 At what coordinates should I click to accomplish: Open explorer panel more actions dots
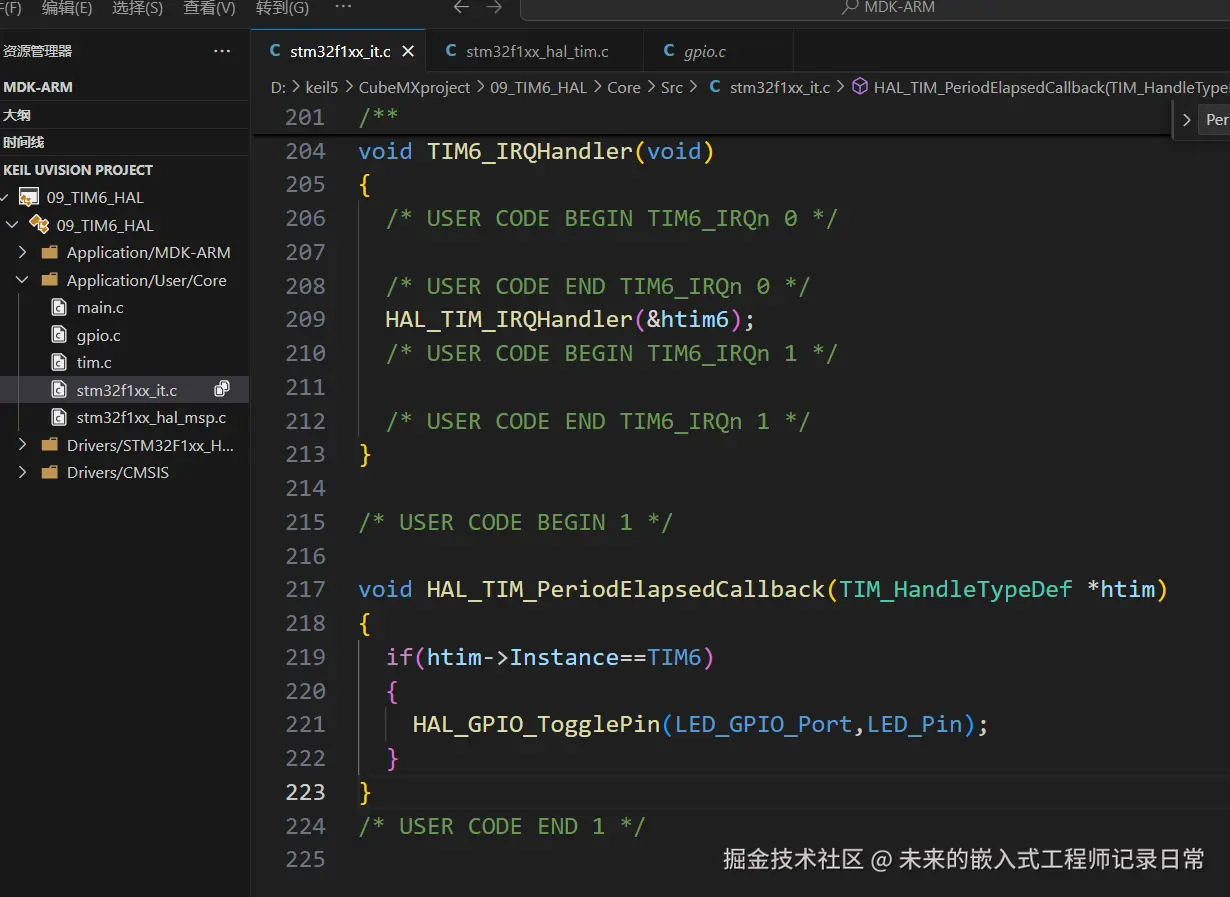click(x=222, y=51)
